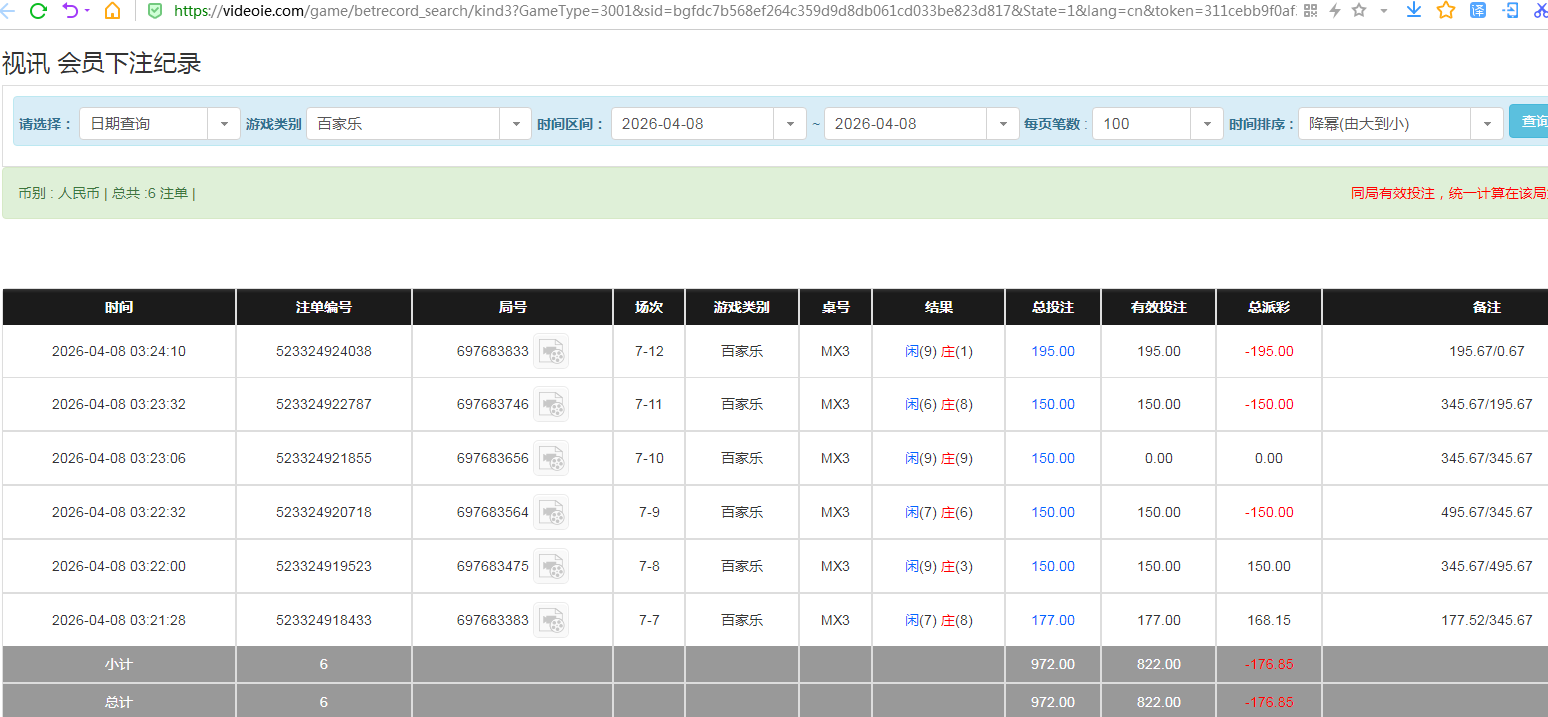
Task: Open replay icon in row 7-8
Action: click(551, 565)
